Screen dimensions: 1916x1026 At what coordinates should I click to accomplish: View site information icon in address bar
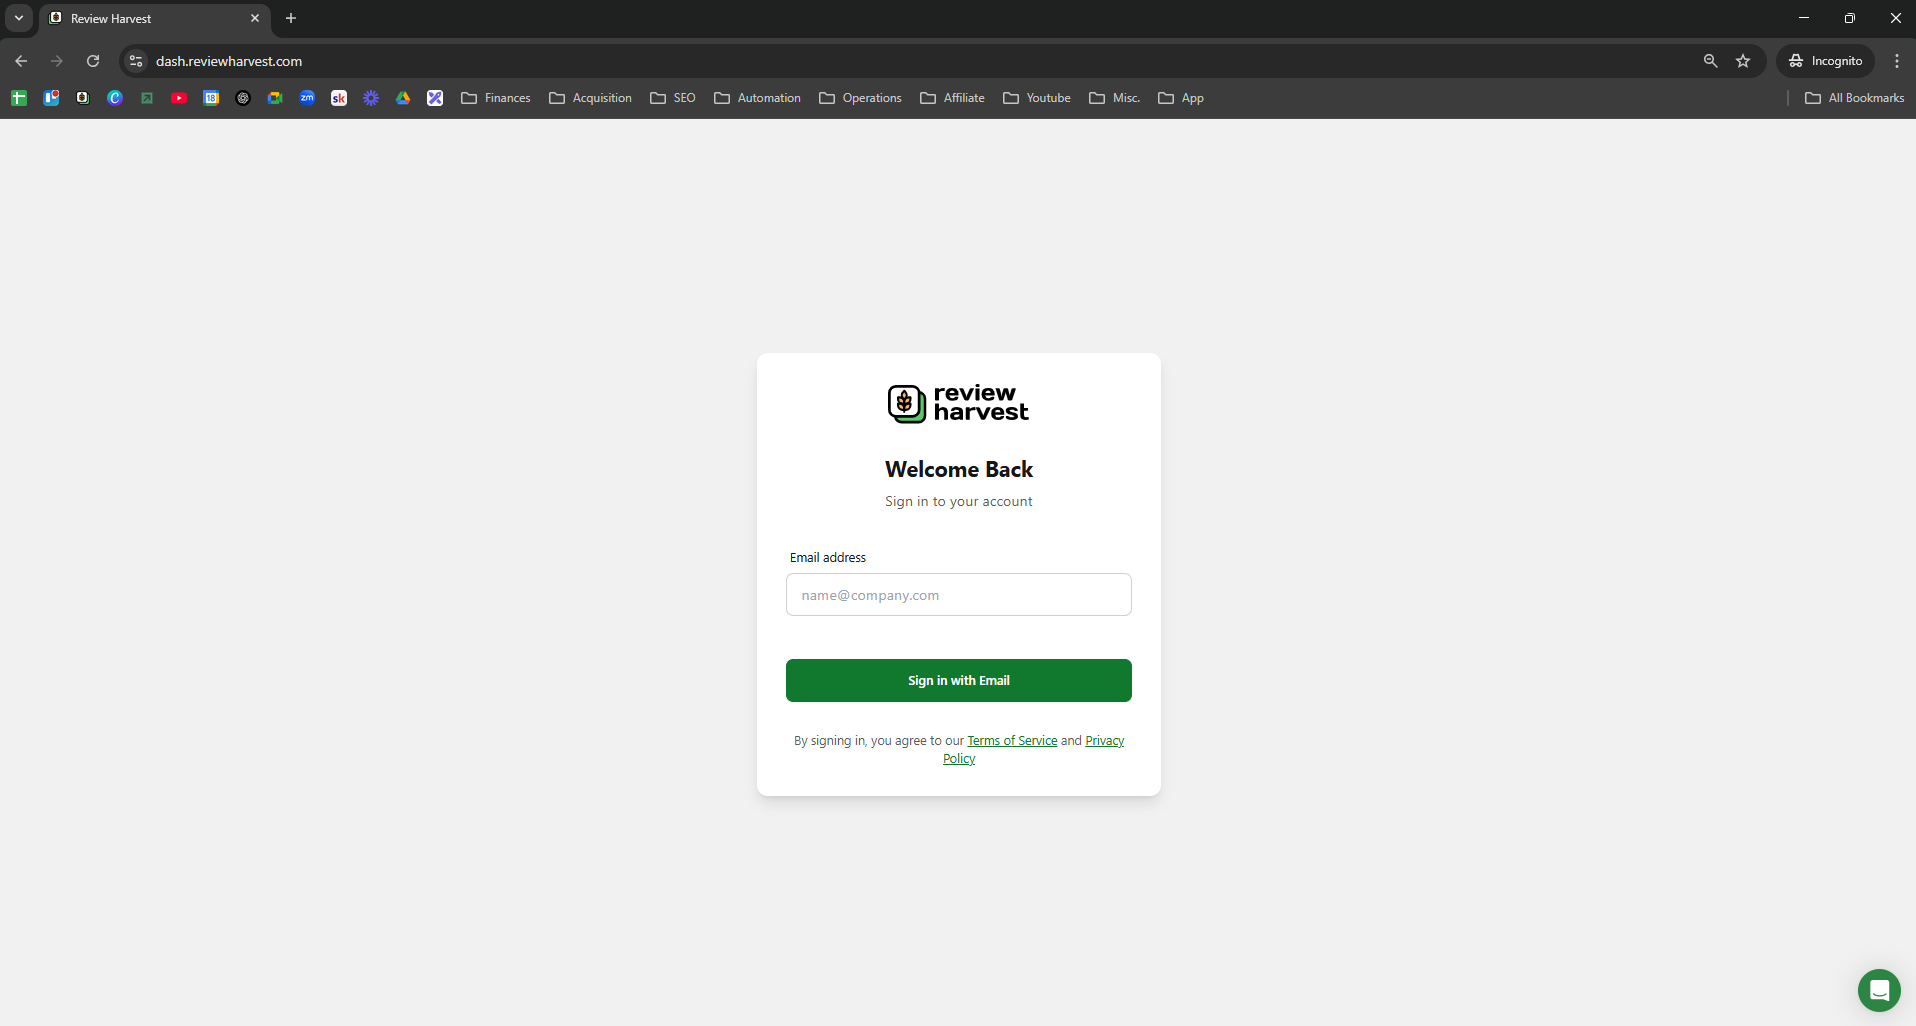(x=137, y=61)
